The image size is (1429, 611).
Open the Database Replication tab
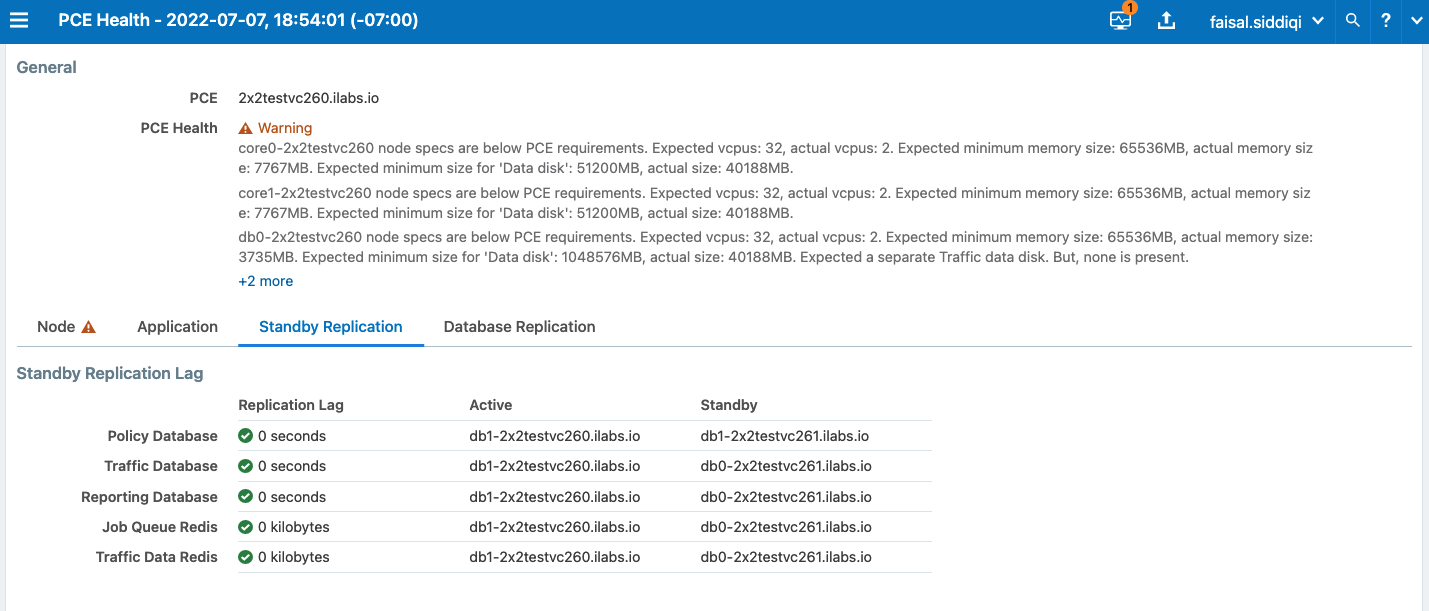pyautogui.click(x=519, y=326)
